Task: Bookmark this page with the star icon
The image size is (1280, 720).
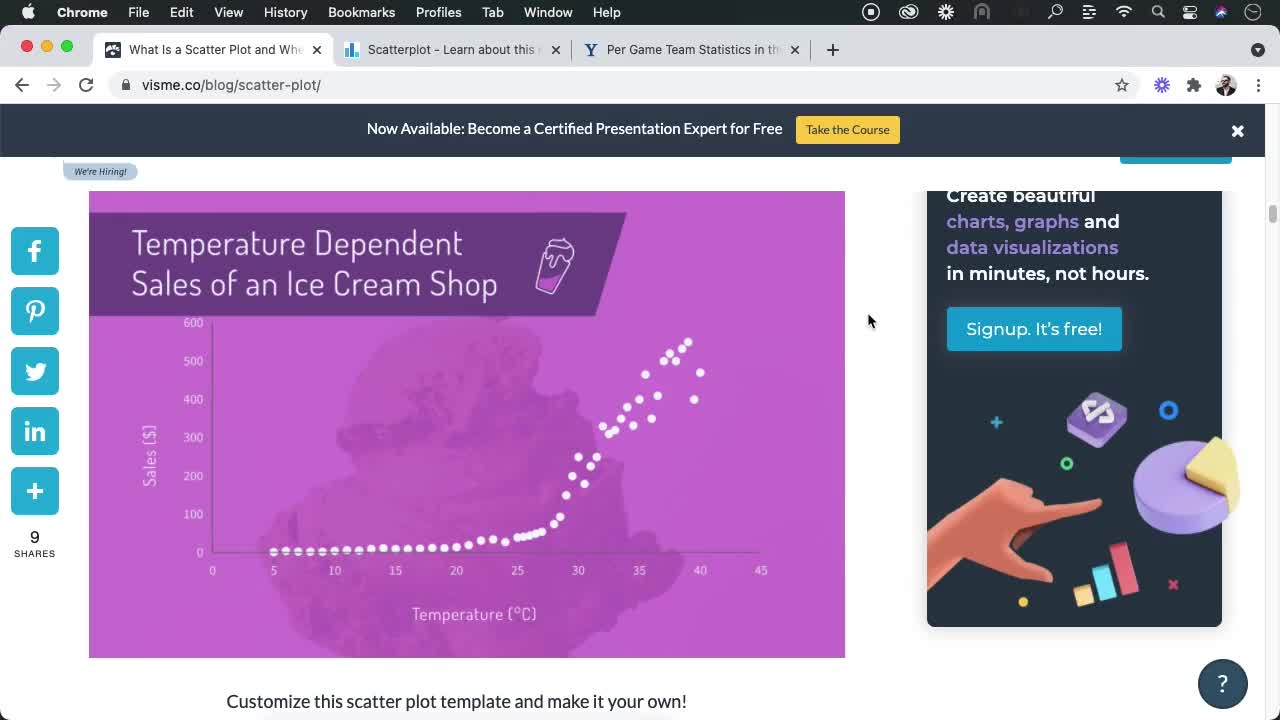Action: pyautogui.click(x=1122, y=85)
